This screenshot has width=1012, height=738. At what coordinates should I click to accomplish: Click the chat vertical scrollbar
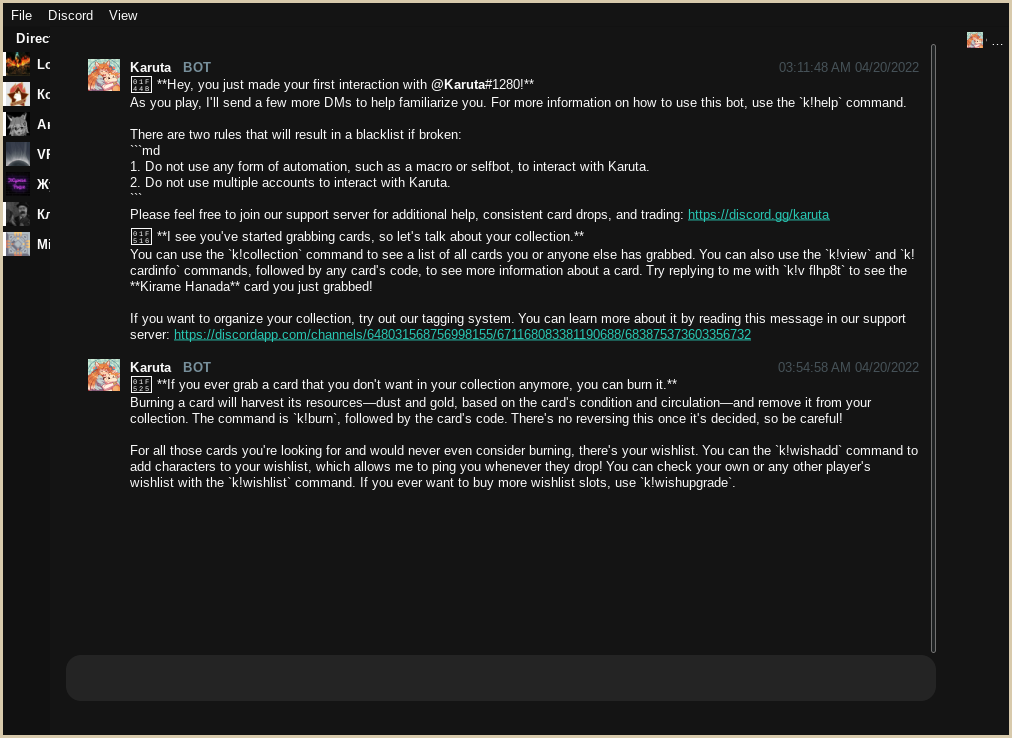click(x=933, y=349)
